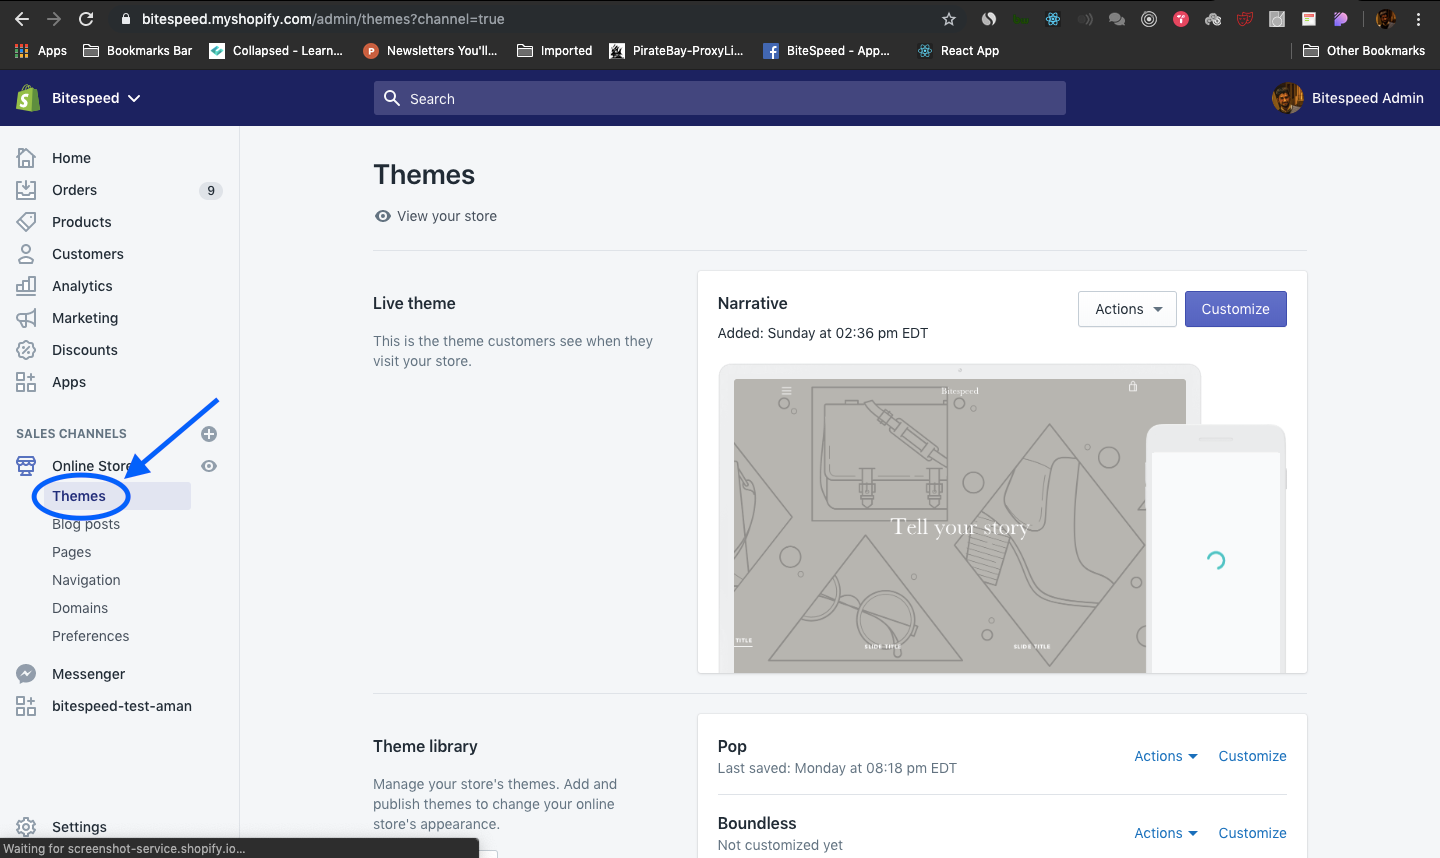Click View your store link
The width and height of the screenshot is (1440, 858).
435,216
